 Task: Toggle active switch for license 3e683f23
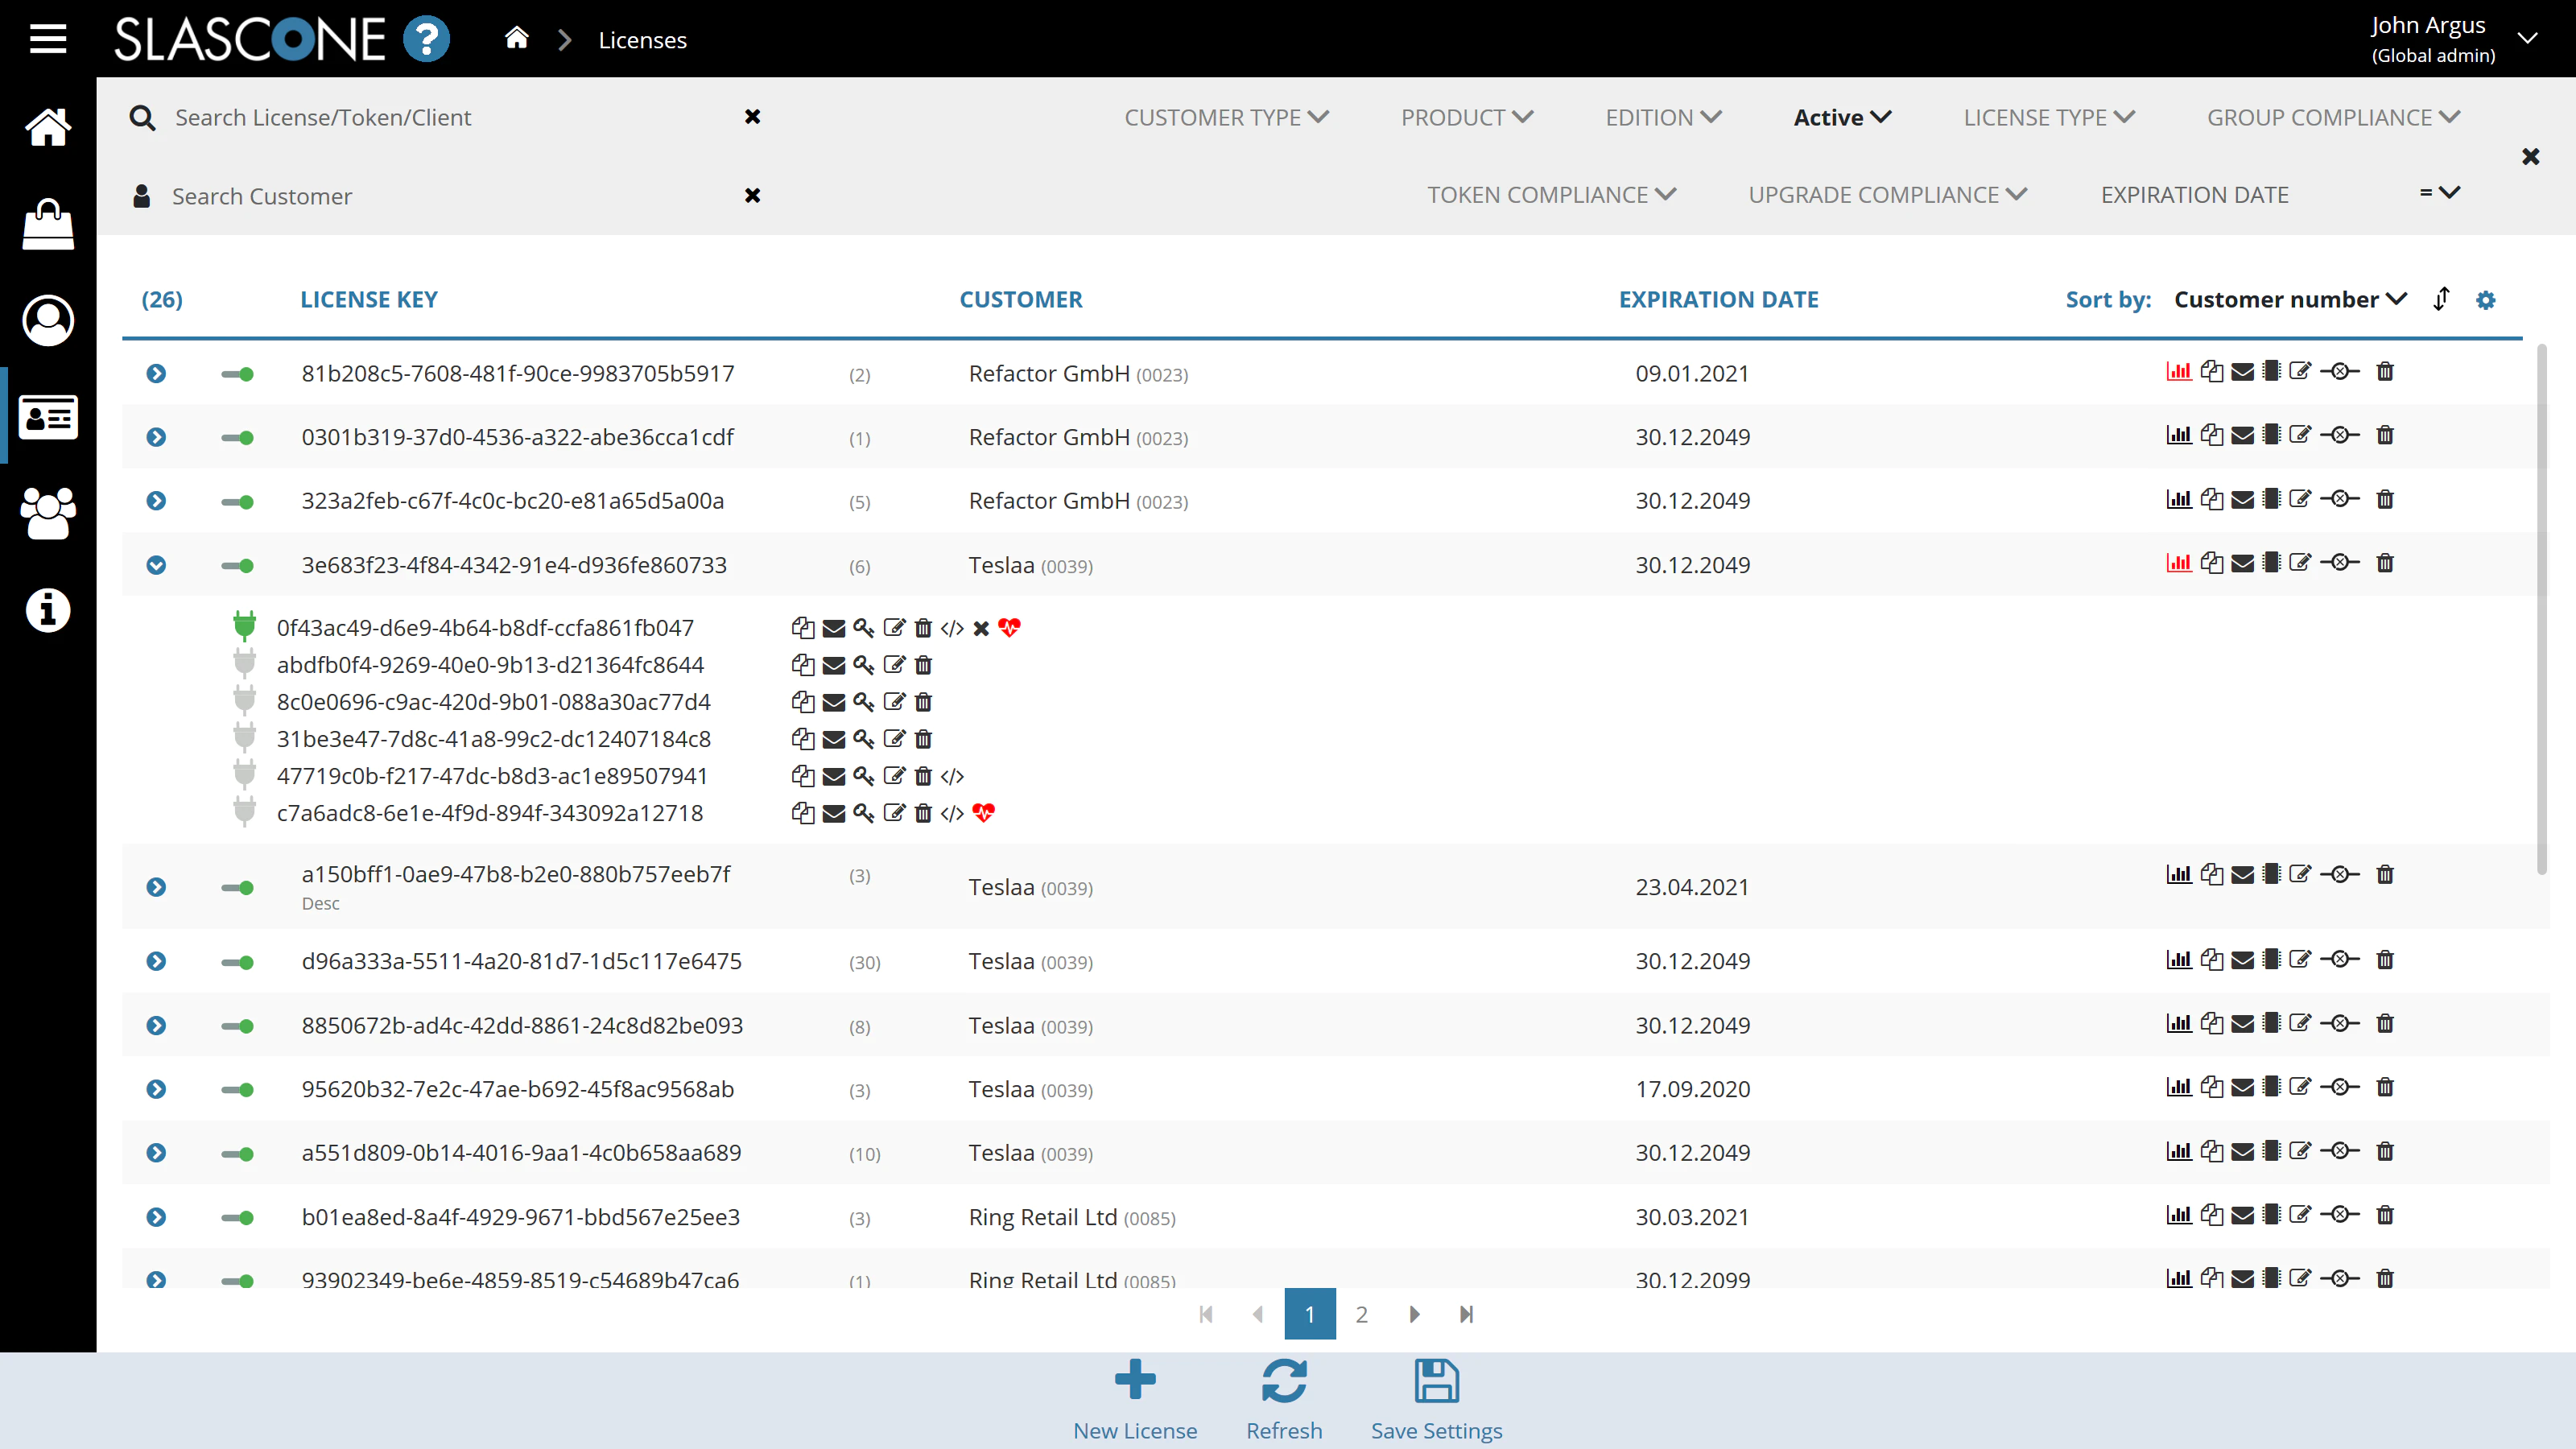point(237,566)
